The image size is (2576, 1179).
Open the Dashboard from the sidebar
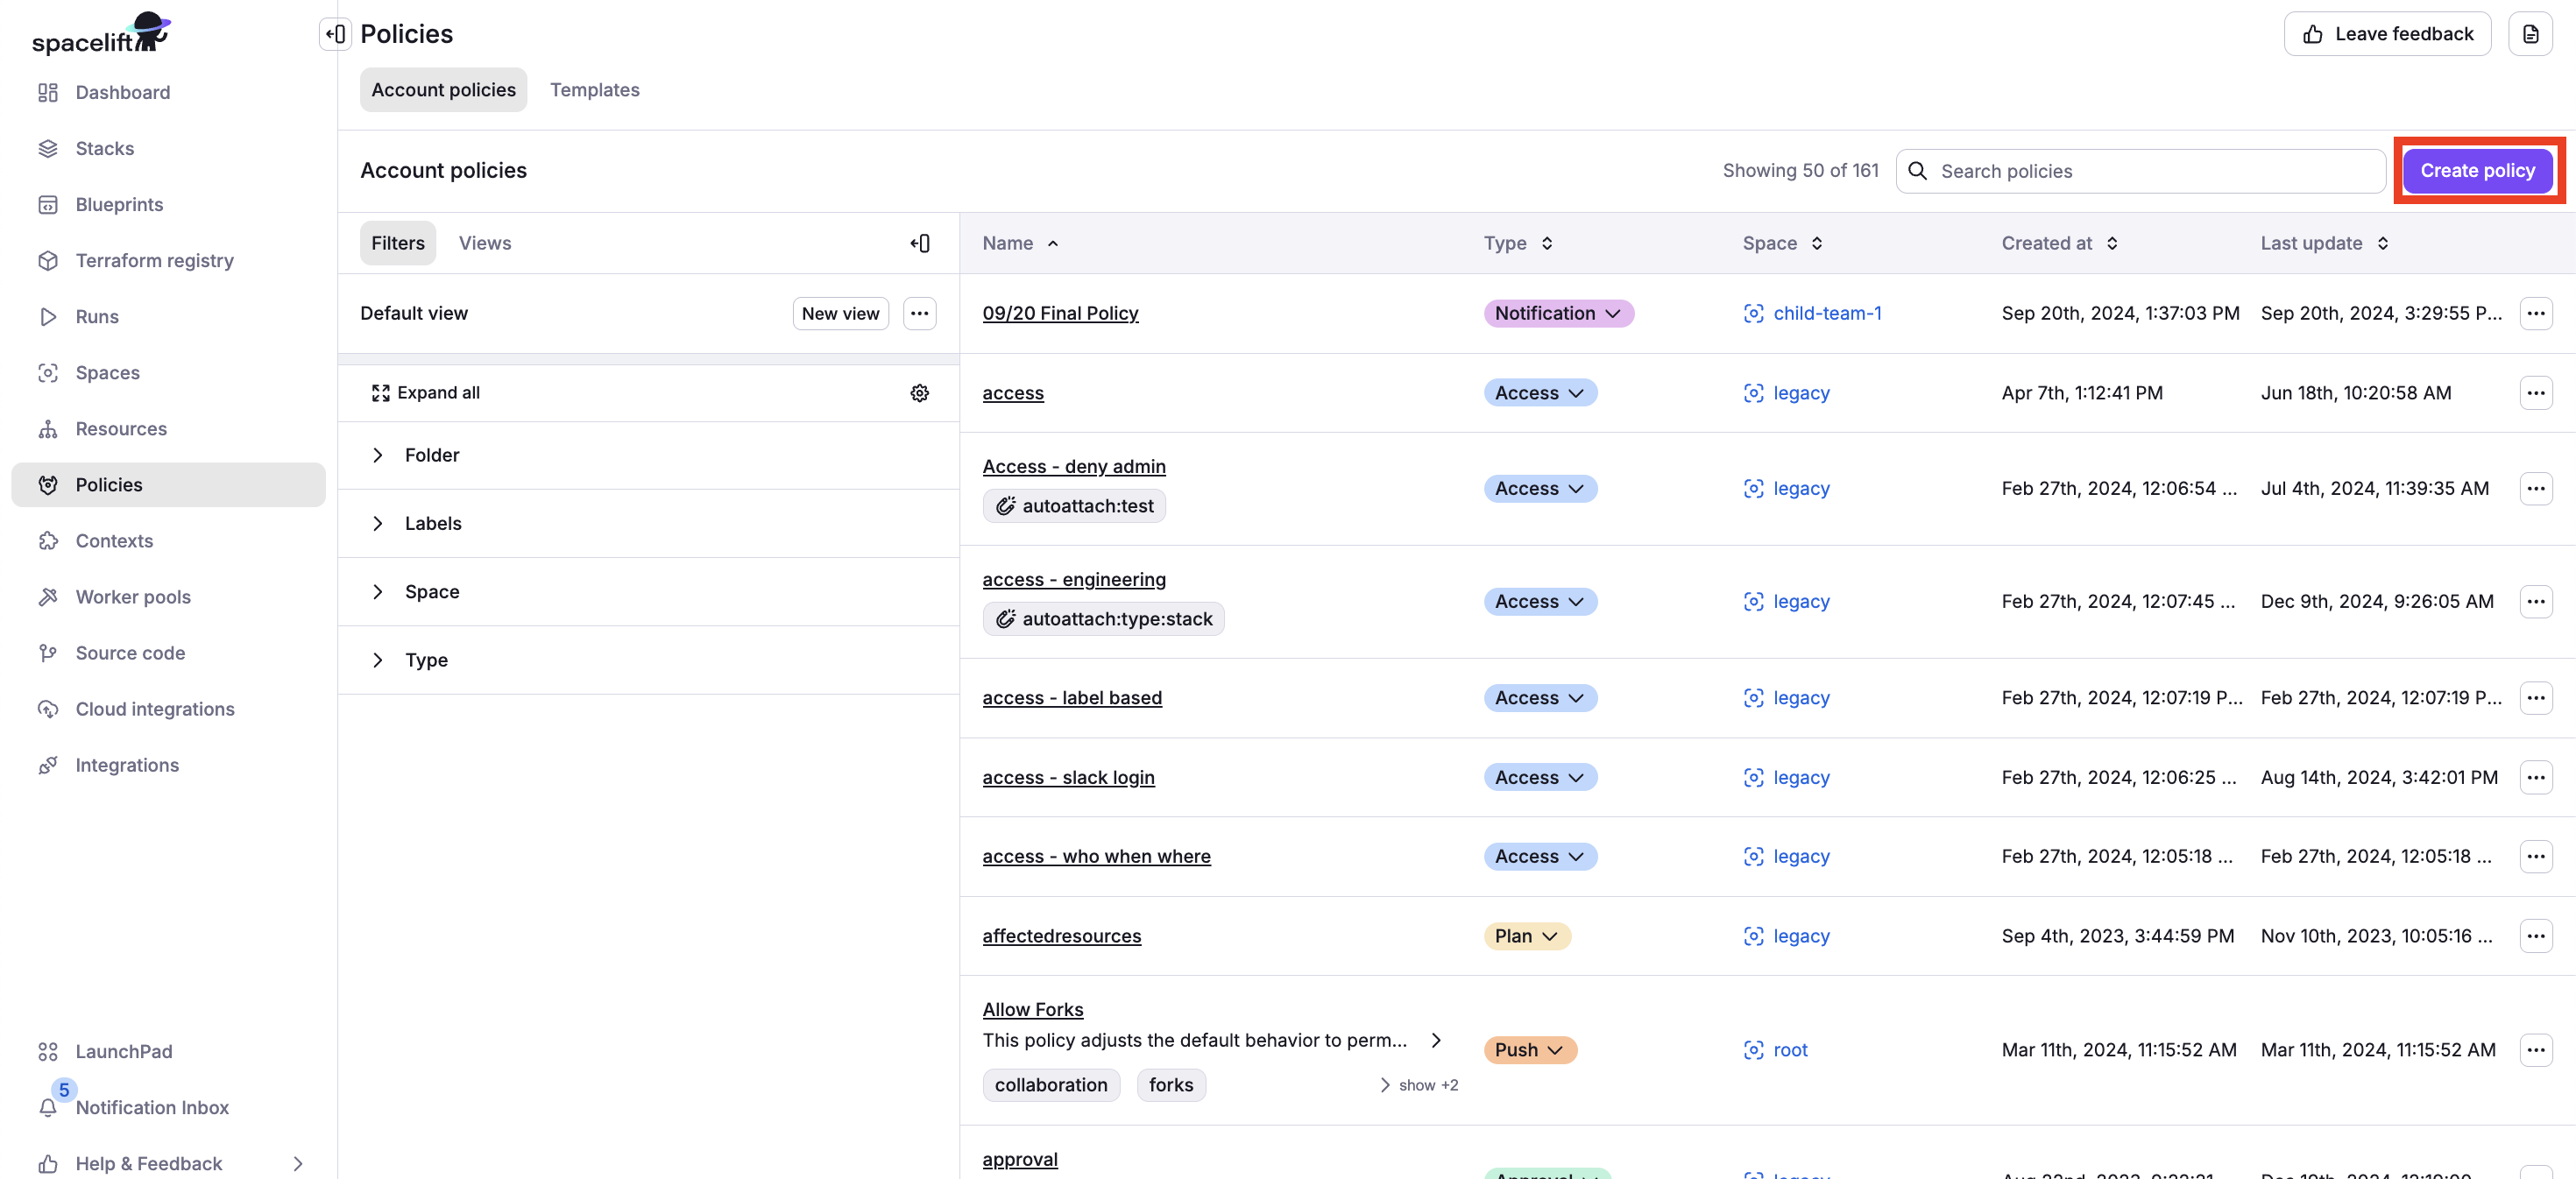point(121,92)
